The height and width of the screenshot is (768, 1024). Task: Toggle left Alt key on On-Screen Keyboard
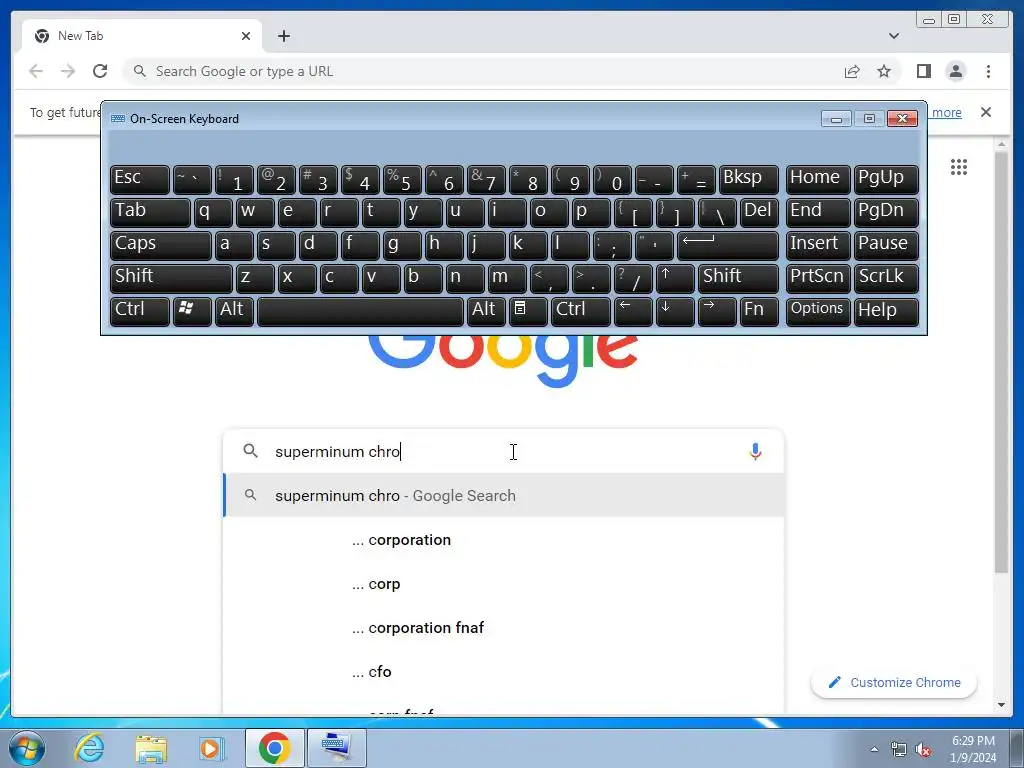click(x=234, y=312)
